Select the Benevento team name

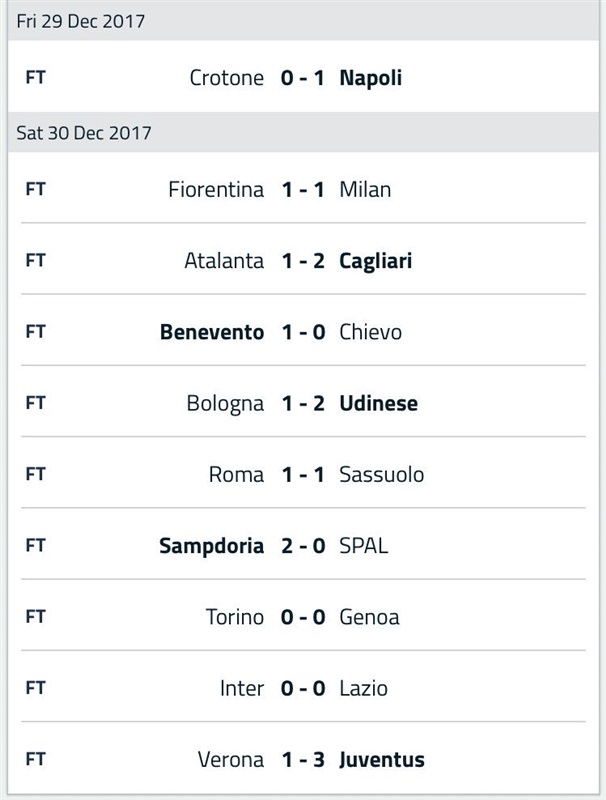(x=212, y=332)
